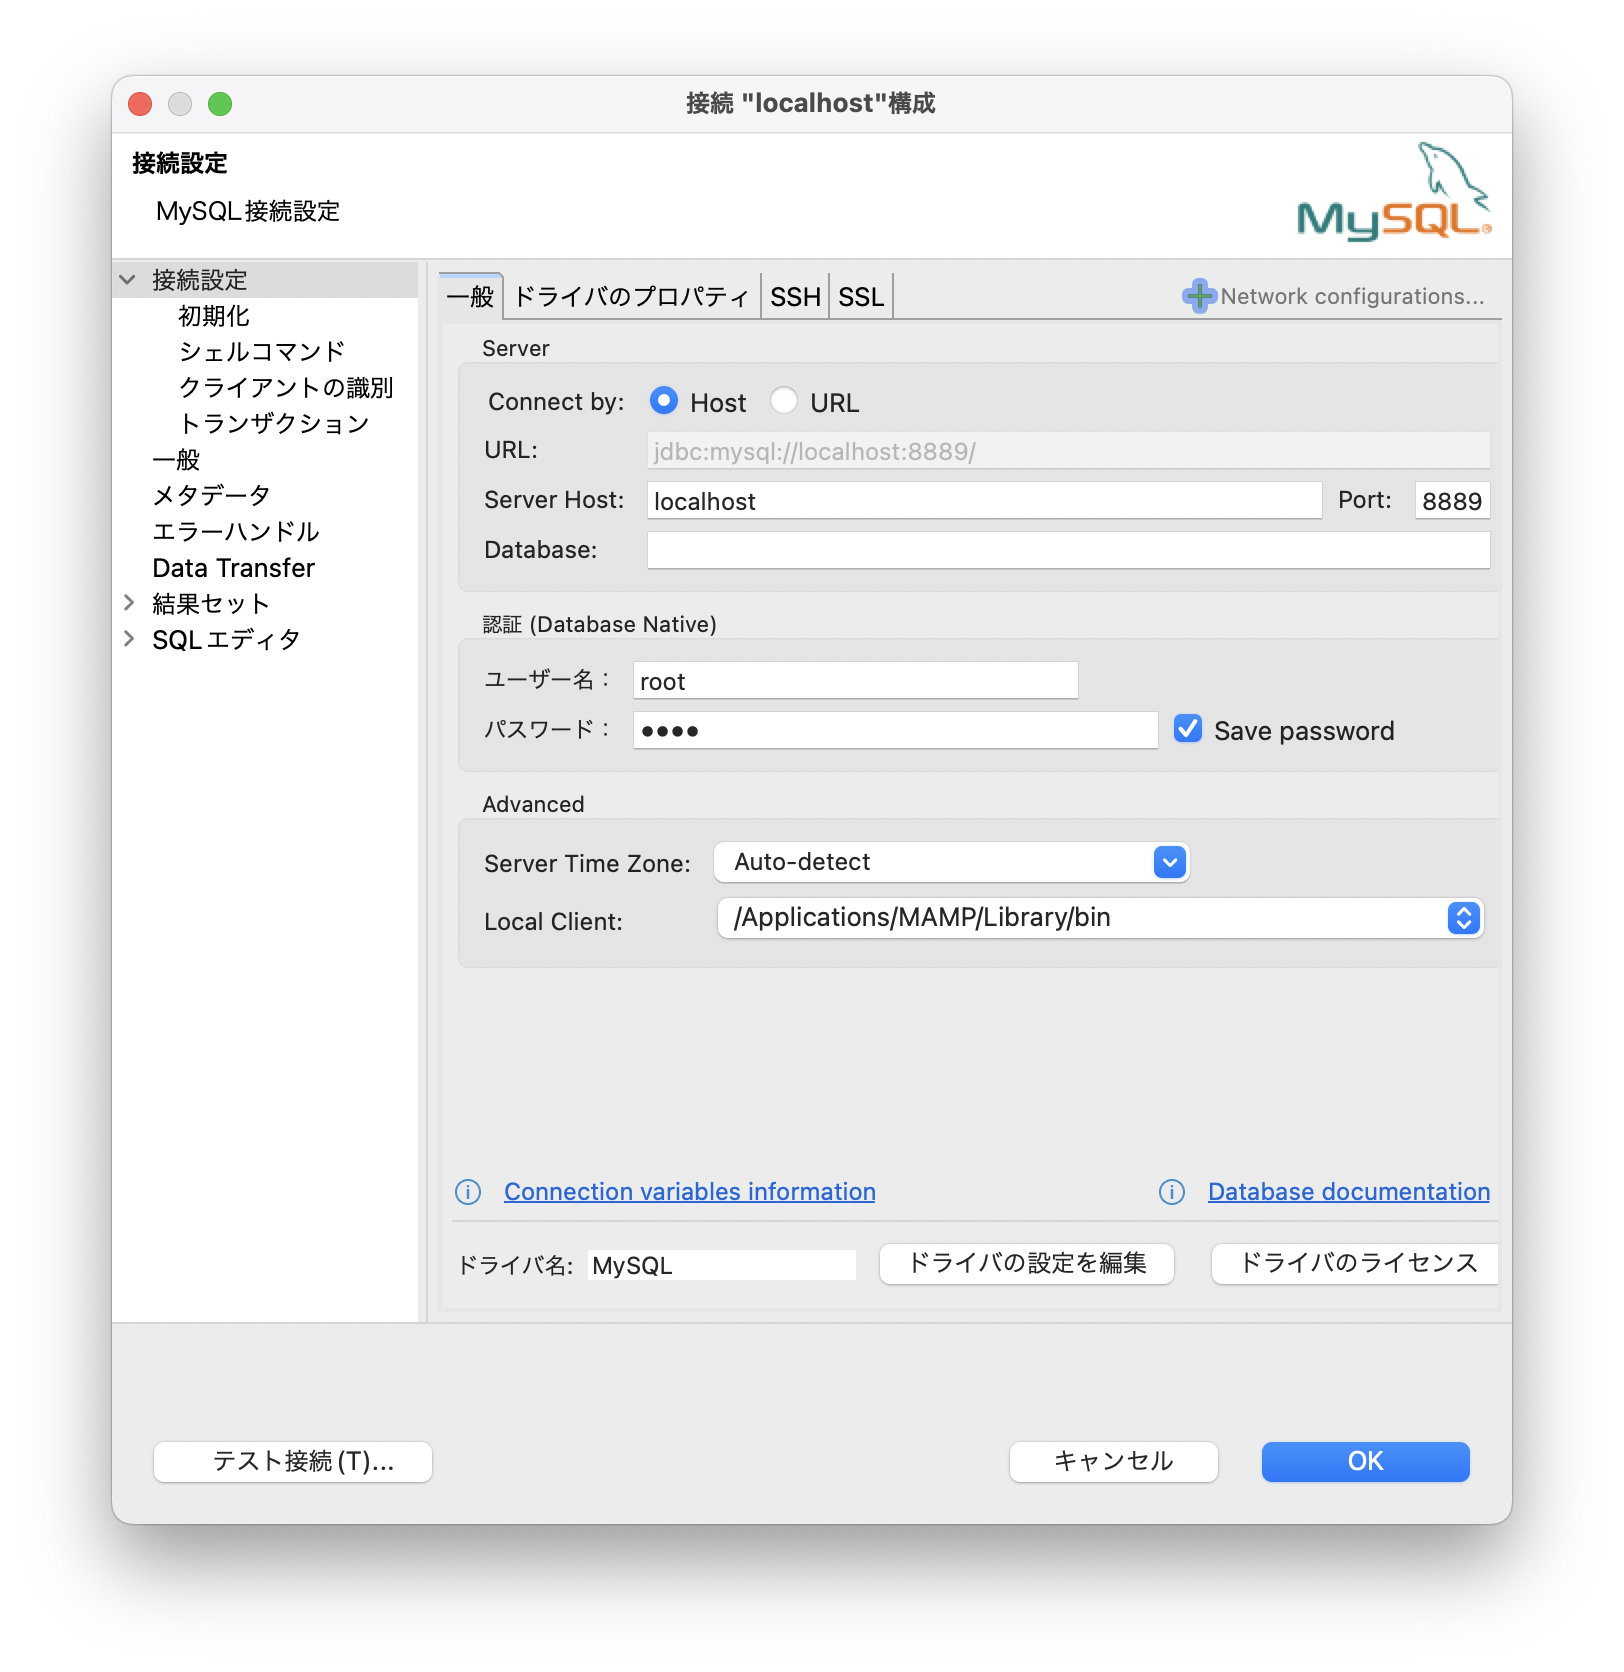Image resolution: width=1624 pixels, height=1672 pixels.
Task: Select the Host radio button
Action: (x=663, y=401)
